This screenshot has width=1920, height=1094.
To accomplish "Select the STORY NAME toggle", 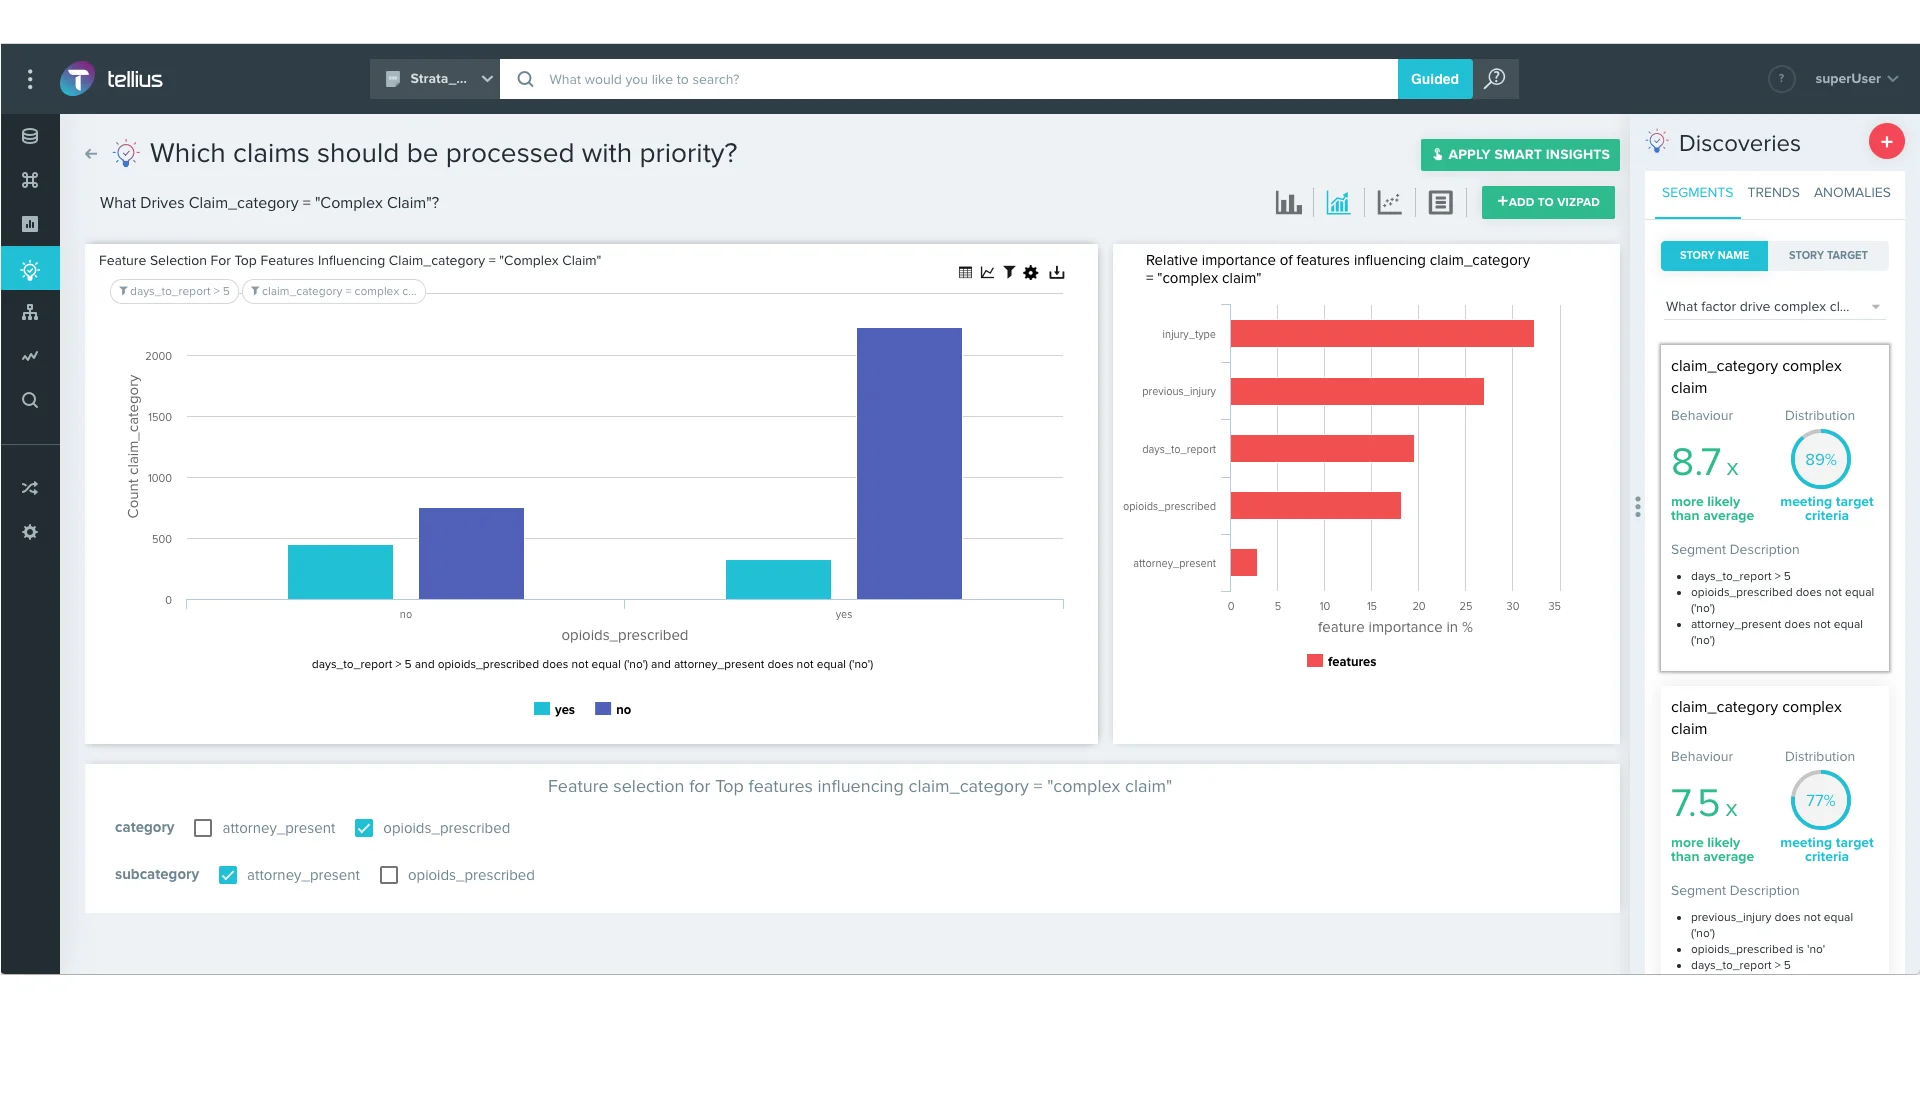I will point(1714,256).
